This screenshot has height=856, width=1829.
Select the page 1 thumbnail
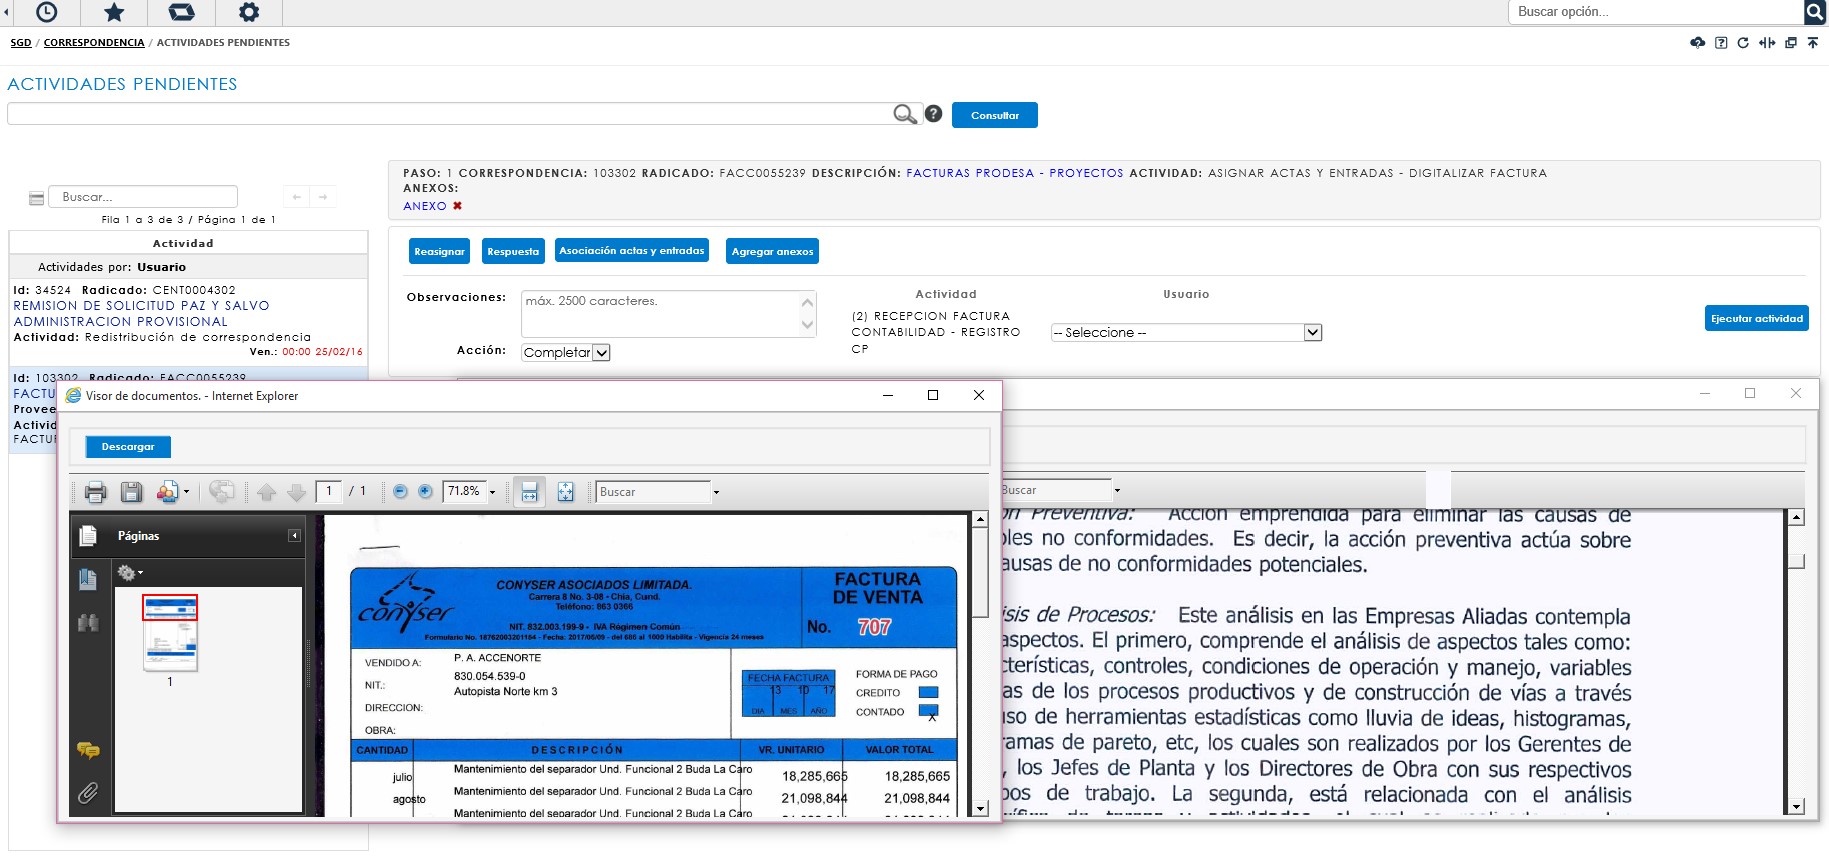tap(170, 633)
